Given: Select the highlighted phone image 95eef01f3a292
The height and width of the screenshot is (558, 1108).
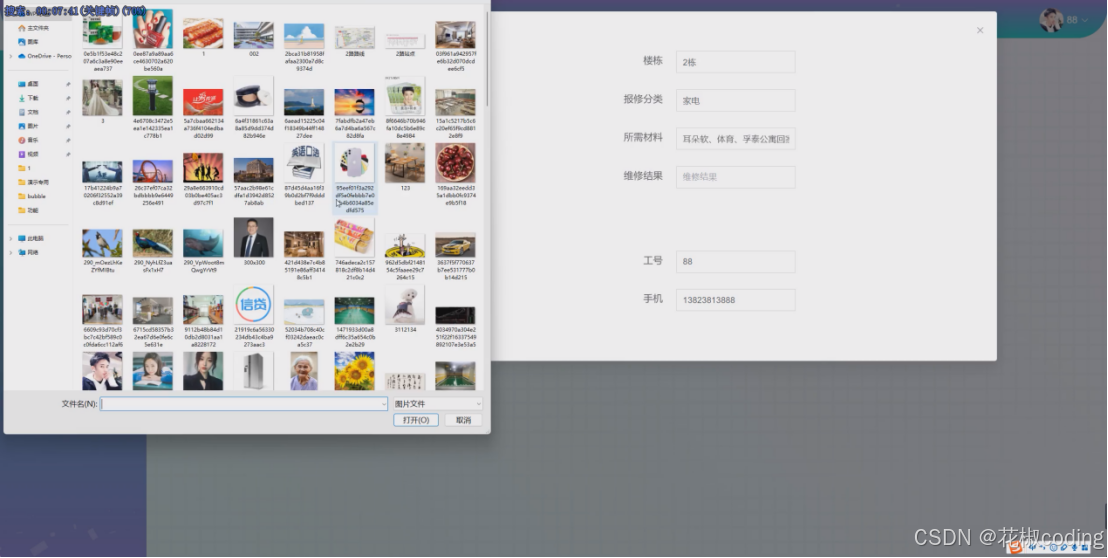Looking at the screenshot, I should [x=355, y=178].
